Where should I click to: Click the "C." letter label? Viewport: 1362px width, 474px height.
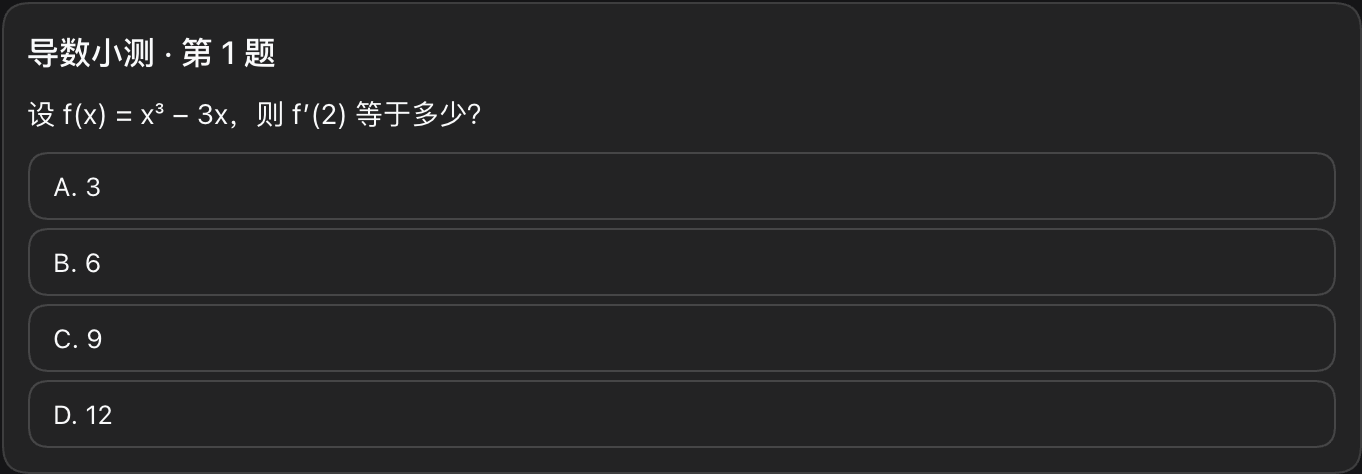tap(66, 339)
